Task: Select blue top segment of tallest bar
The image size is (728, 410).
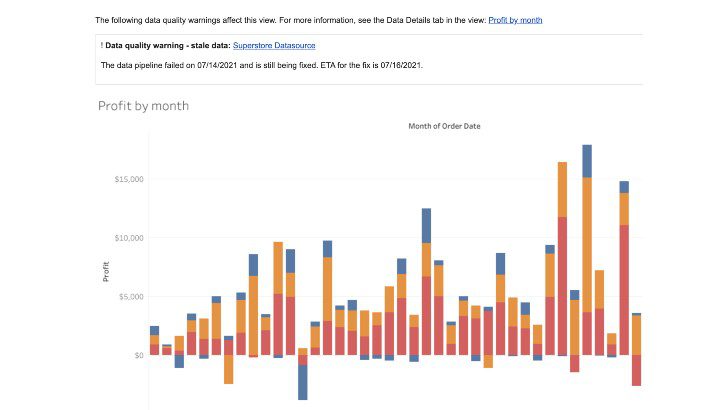Action: click(587, 161)
